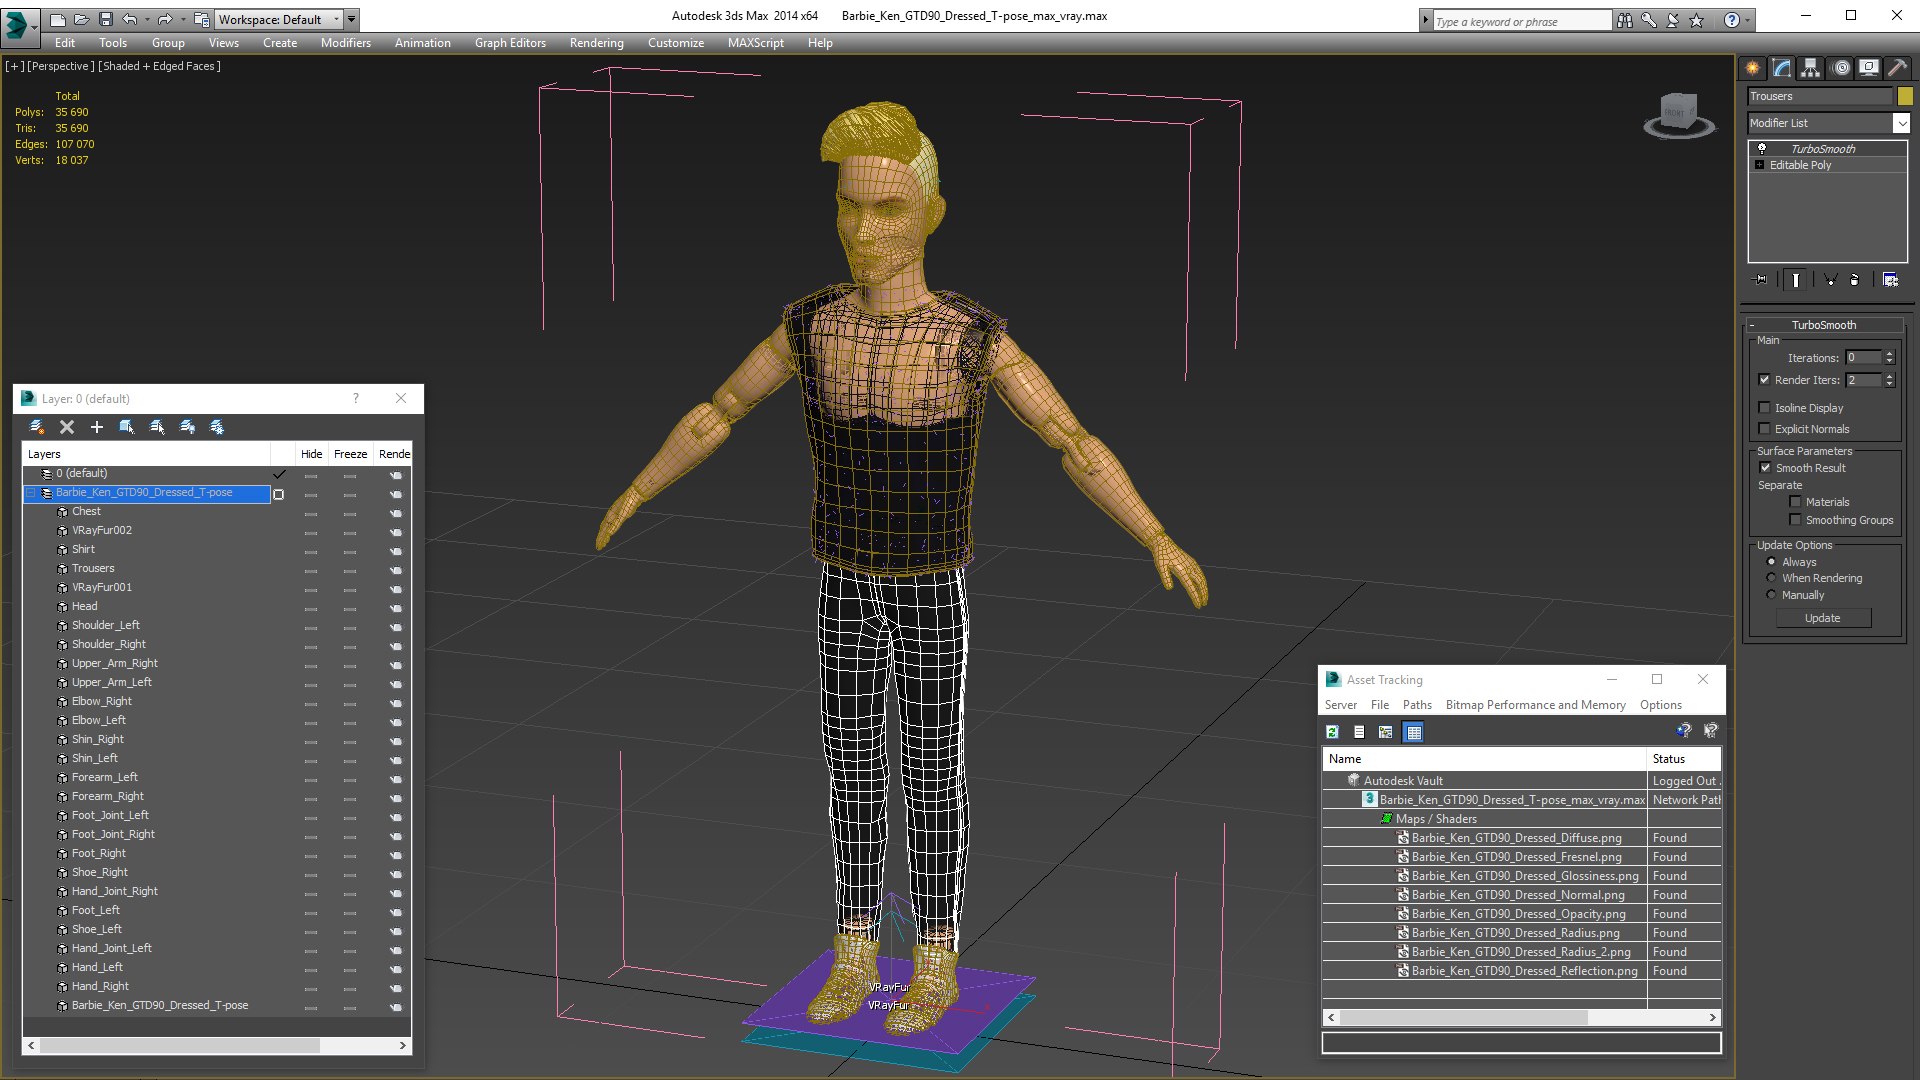Collapse the TurboSmooth rollout header
Viewport: 1920px width, 1080px height.
coord(1823,325)
